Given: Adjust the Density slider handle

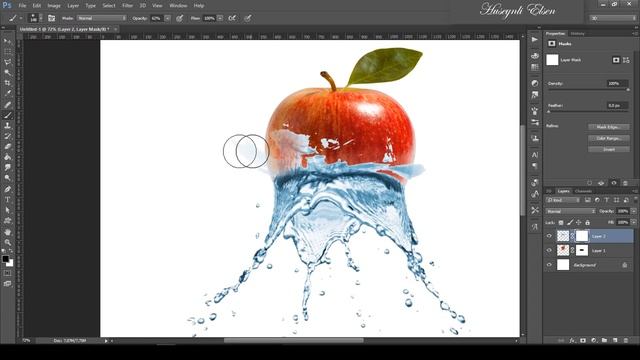Looking at the screenshot, I should coord(628,89).
